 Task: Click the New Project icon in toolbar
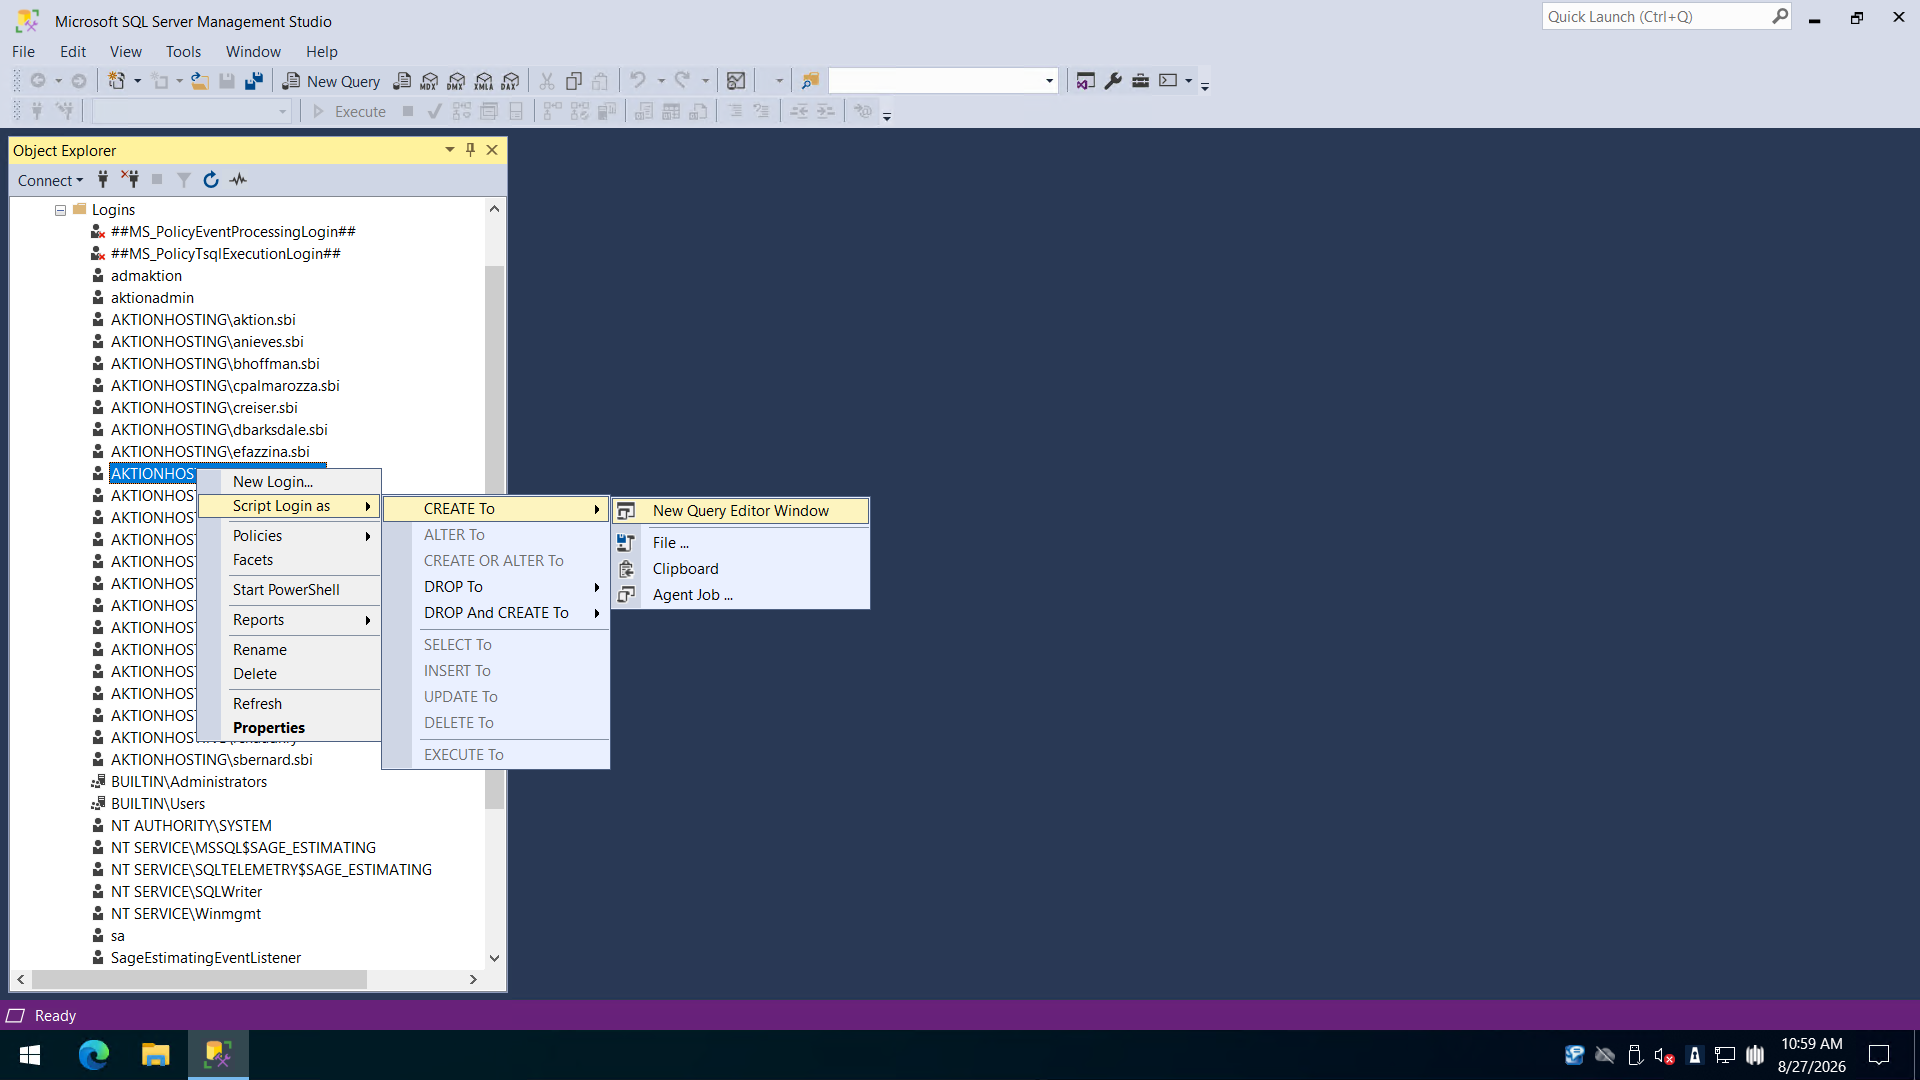[117, 81]
